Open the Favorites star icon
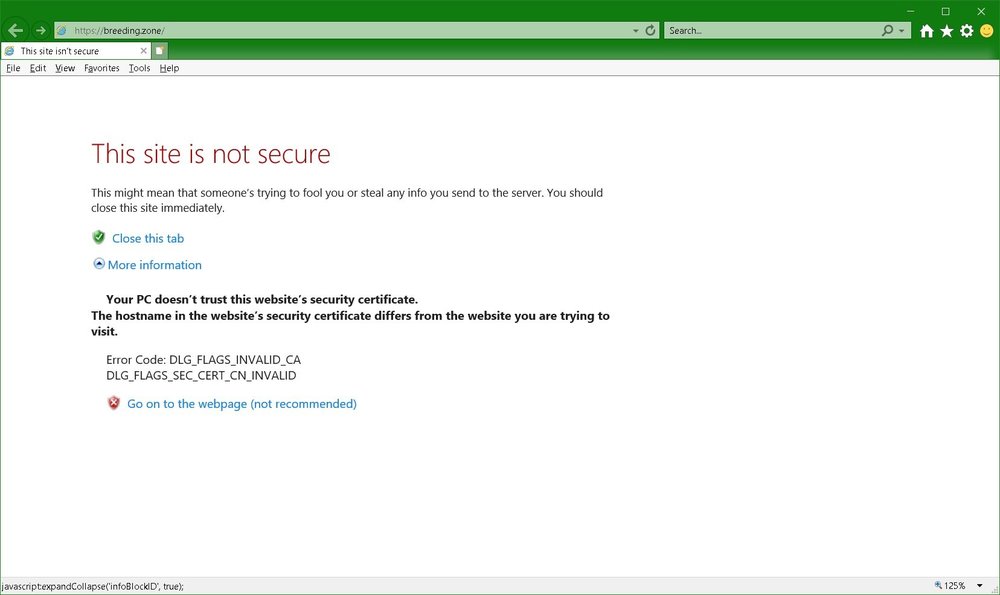The image size is (1000, 595). click(946, 31)
